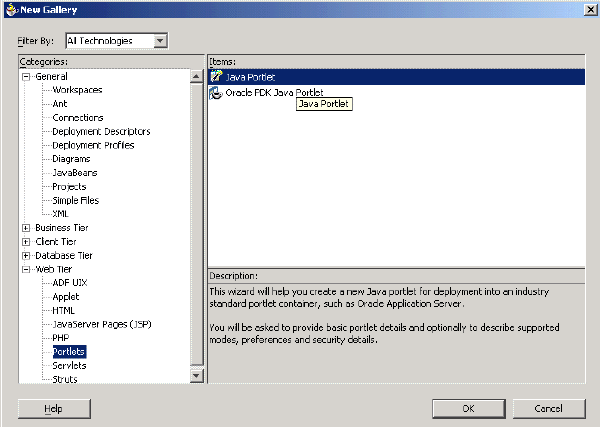The width and height of the screenshot is (600, 427).
Task: Expand the Database Tier category
Action: point(26,256)
